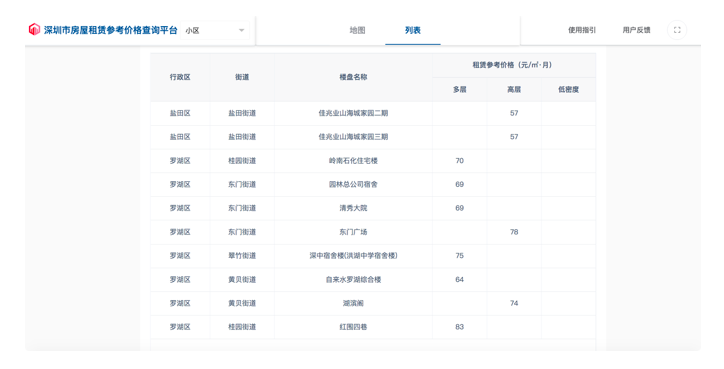Select 佳兆业山海城家园二期 in the table

point(353,113)
